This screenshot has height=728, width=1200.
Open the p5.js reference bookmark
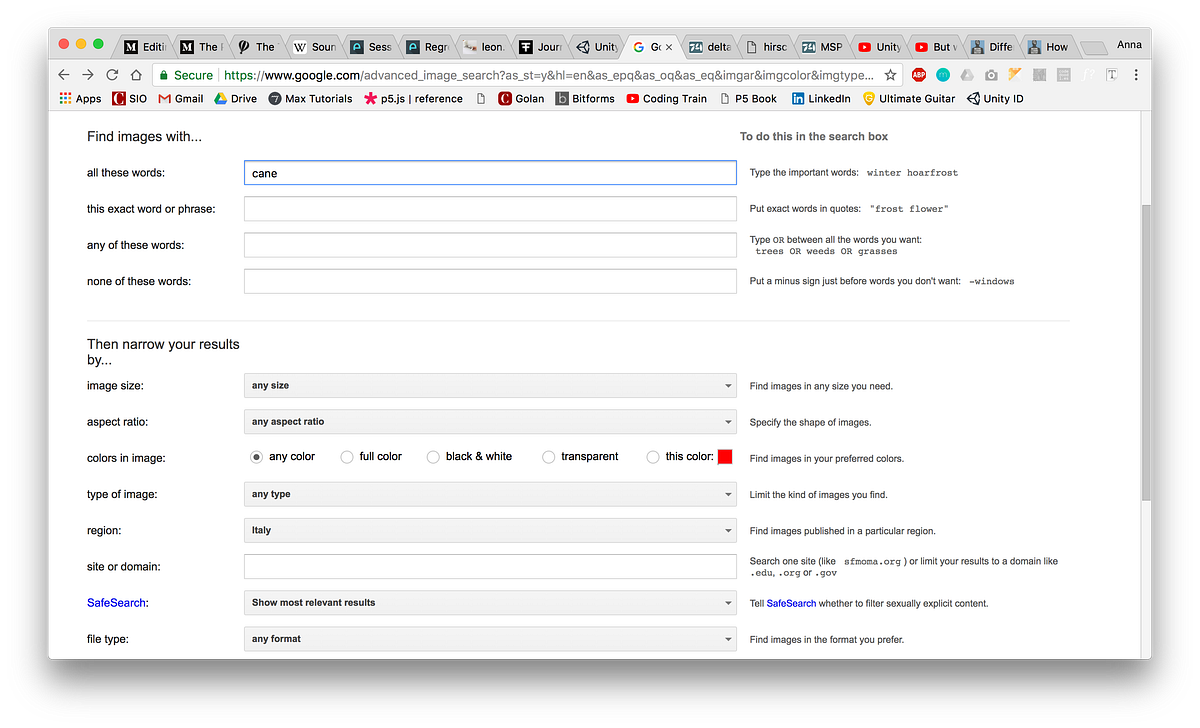(413, 99)
